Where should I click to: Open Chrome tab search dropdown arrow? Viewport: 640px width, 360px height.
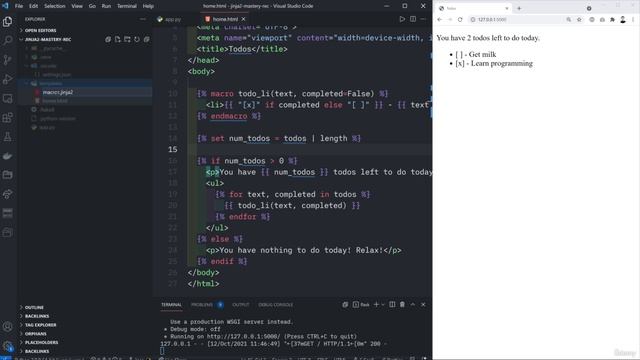[589, 8]
